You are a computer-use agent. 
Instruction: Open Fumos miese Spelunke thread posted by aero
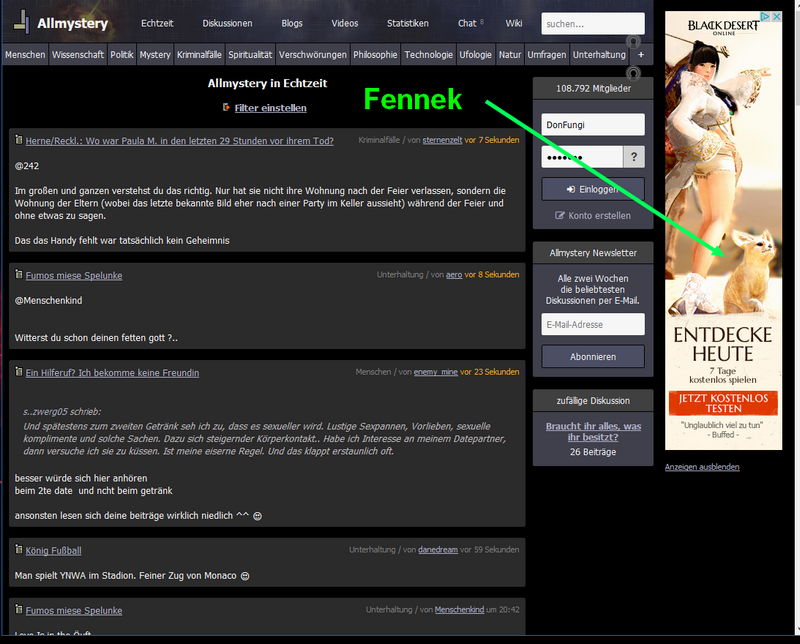(x=74, y=276)
